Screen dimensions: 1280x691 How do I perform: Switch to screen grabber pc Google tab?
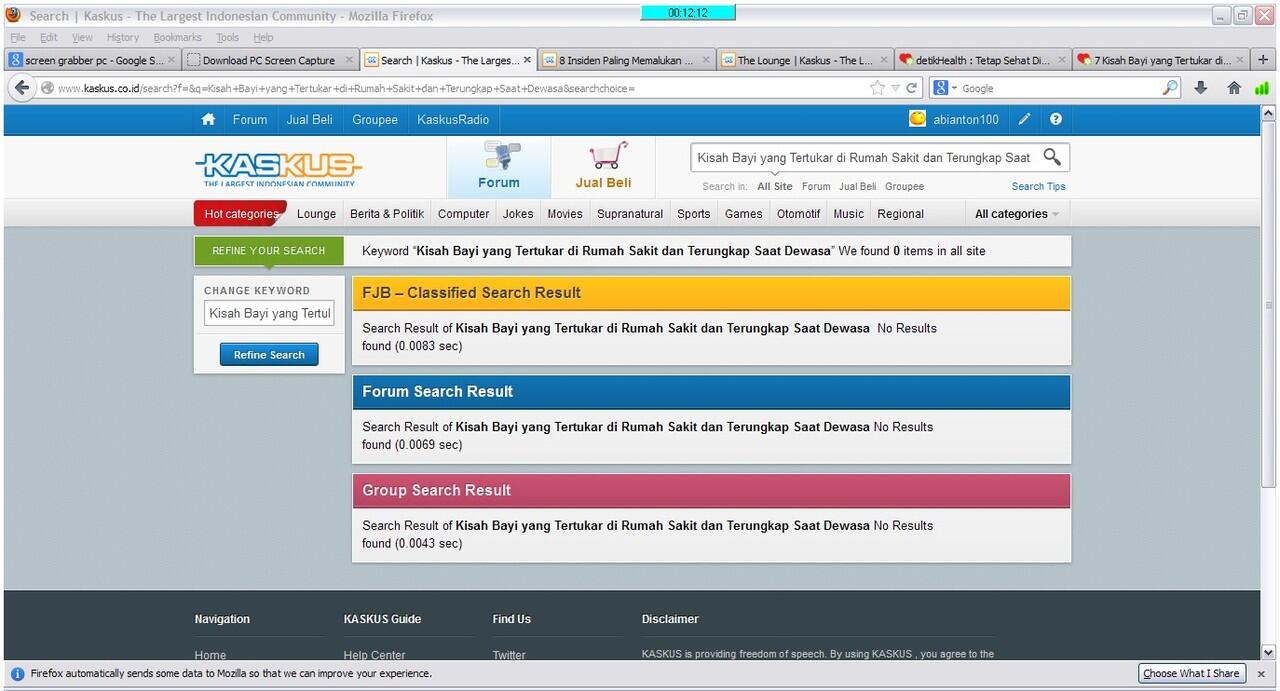[92, 60]
